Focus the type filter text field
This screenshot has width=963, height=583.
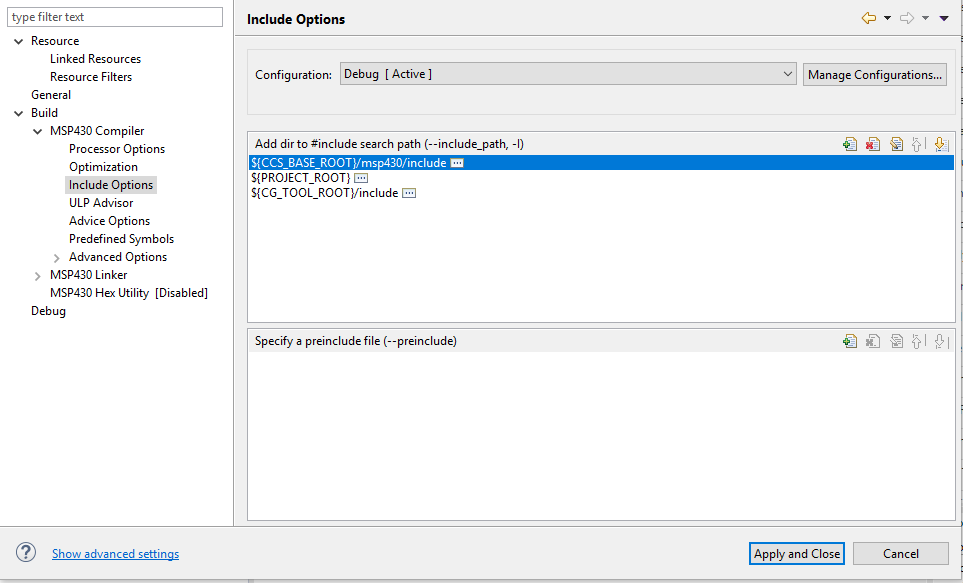tap(115, 17)
